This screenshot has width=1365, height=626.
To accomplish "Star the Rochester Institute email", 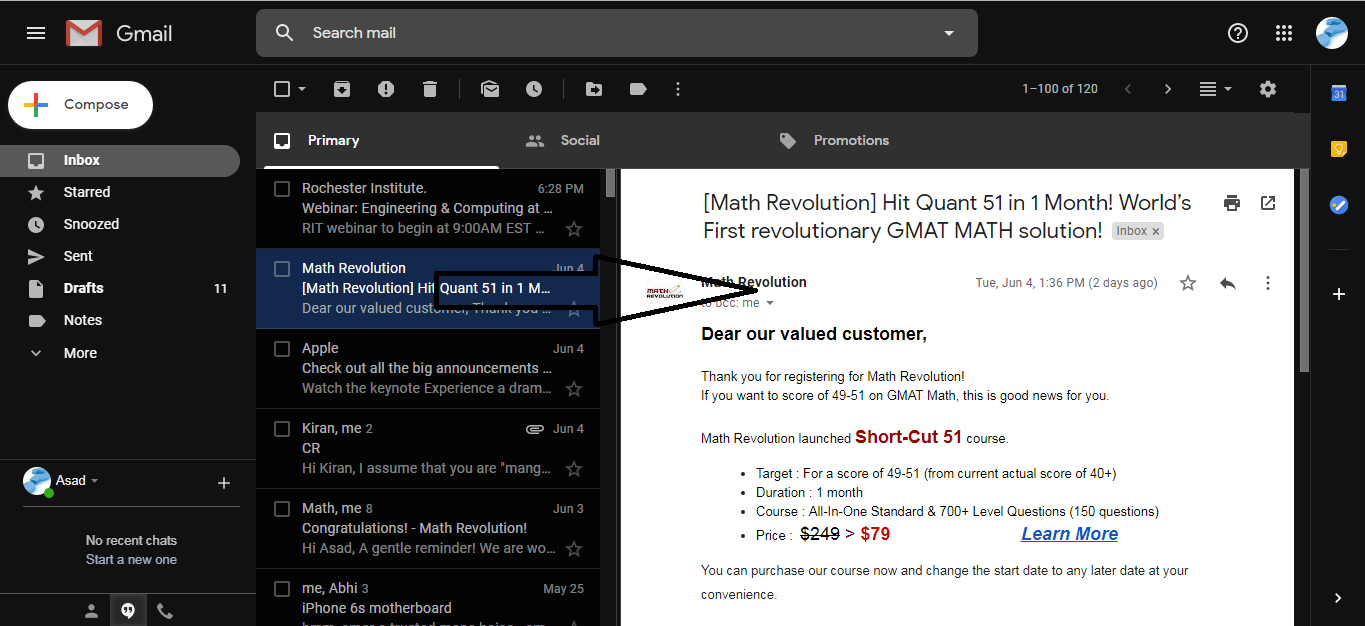I will 574,229.
